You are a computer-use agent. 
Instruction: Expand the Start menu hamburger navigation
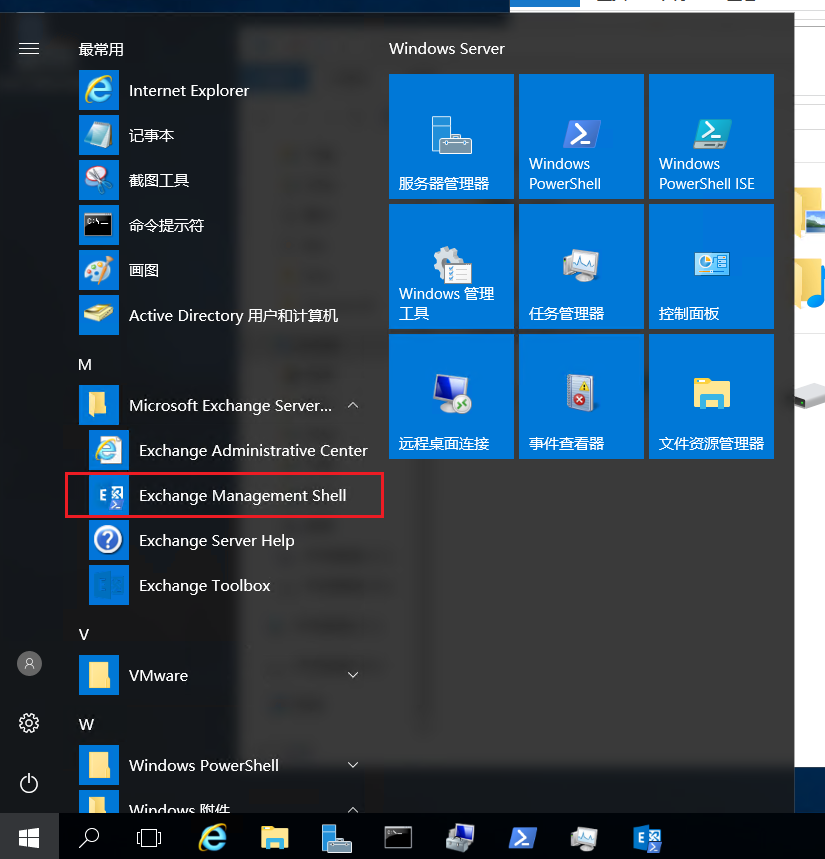(29, 49)
